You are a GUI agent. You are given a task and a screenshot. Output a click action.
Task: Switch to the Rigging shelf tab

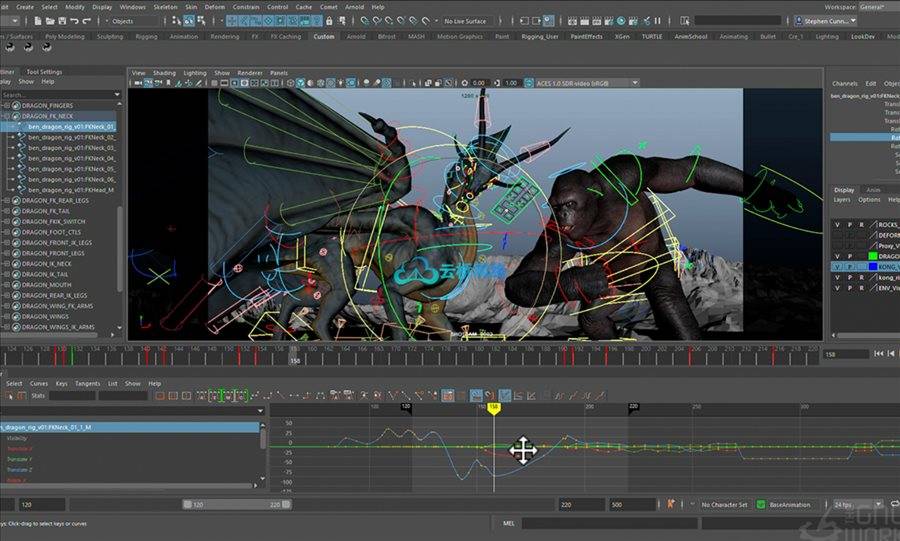pos(146,36)
